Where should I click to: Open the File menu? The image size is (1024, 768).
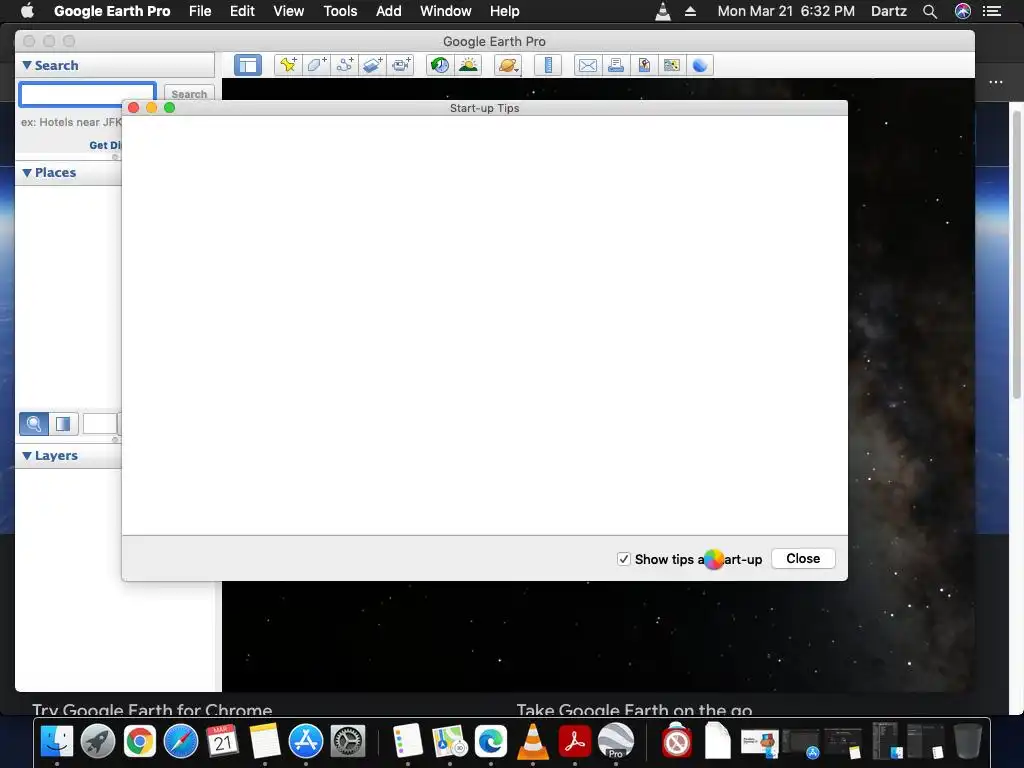click(200, 11)
